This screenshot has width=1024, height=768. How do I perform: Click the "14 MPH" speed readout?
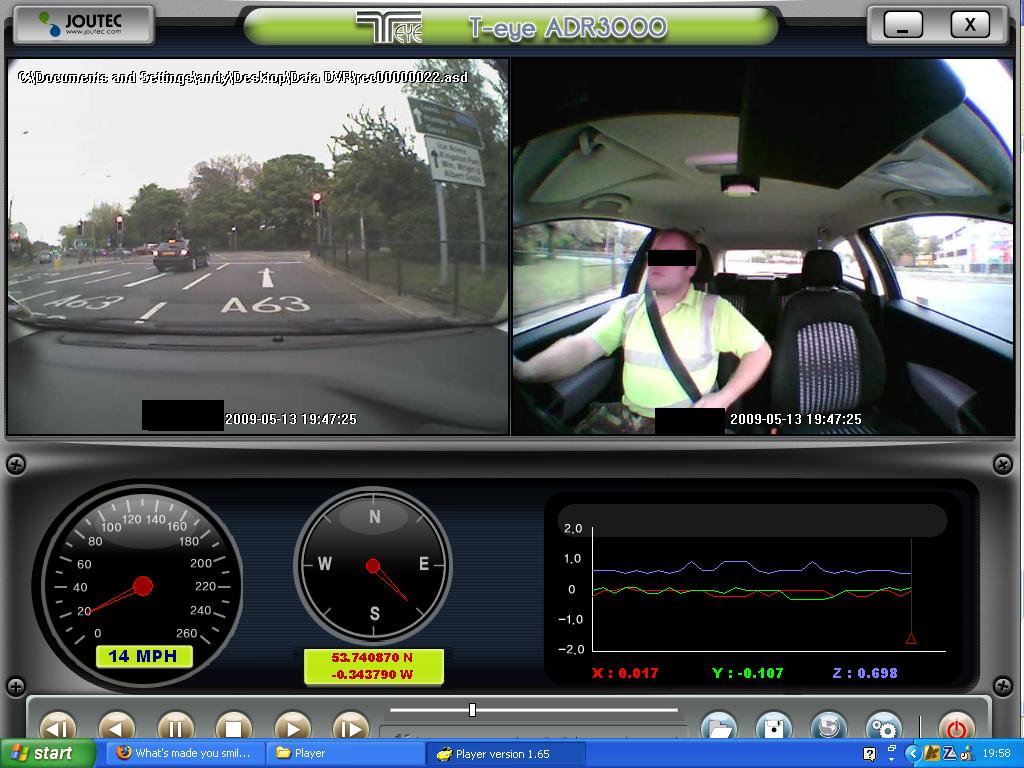pyautogui.click(x=144, y=656)
